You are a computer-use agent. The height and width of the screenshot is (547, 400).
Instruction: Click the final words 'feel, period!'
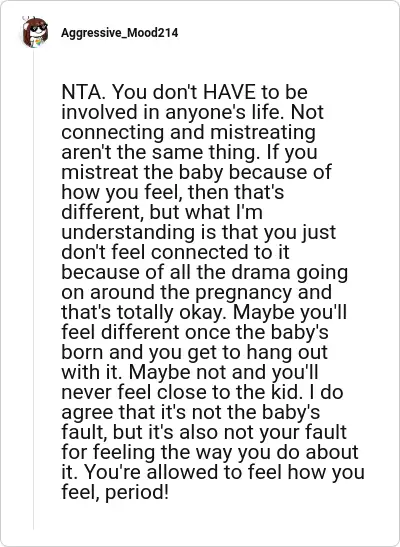pos(115,492)
